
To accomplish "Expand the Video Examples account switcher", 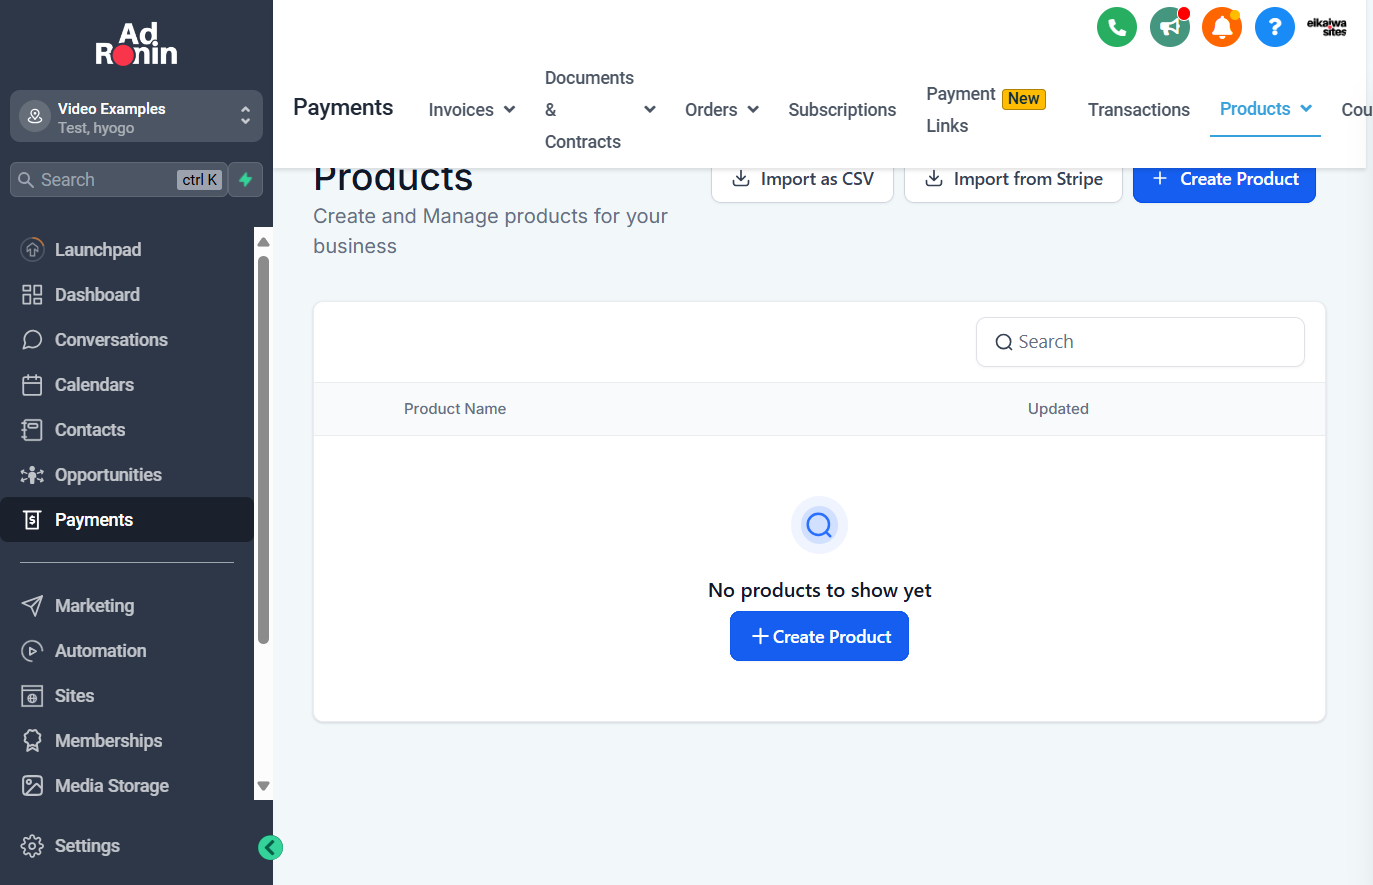I will click(x=136, y=117).
